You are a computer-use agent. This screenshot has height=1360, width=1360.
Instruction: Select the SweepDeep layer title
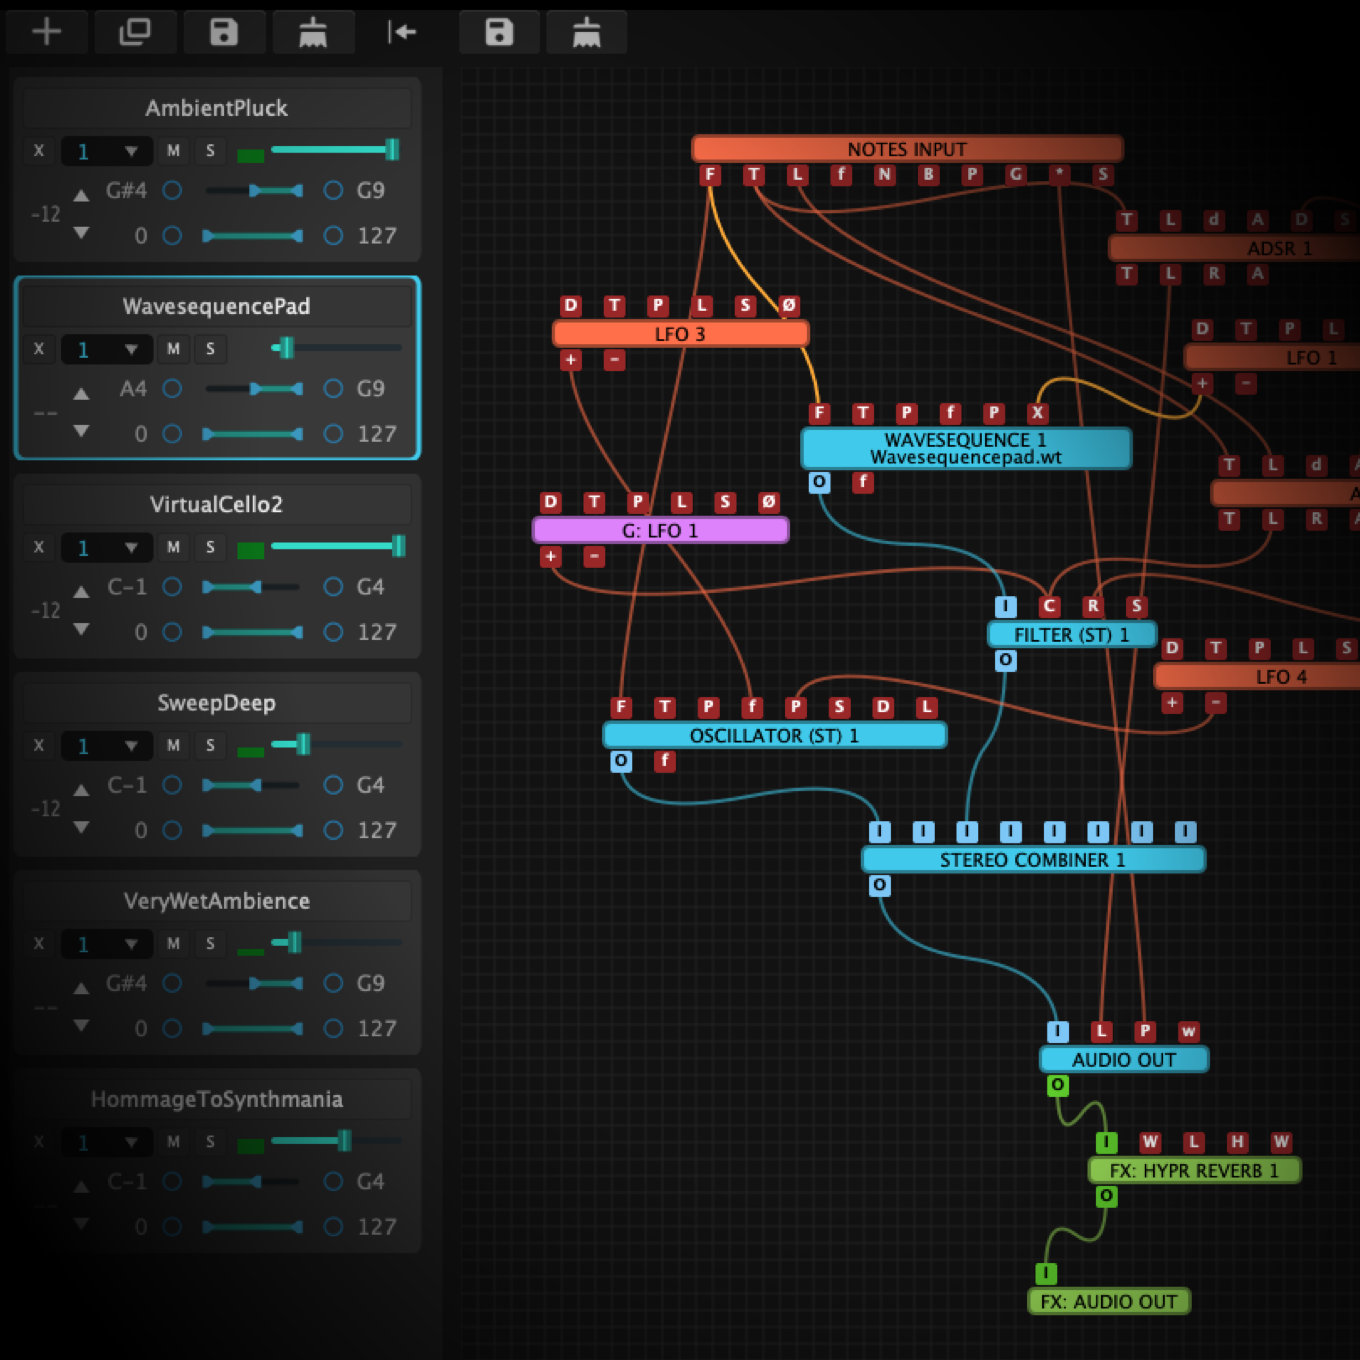click(x=217, y=703)
